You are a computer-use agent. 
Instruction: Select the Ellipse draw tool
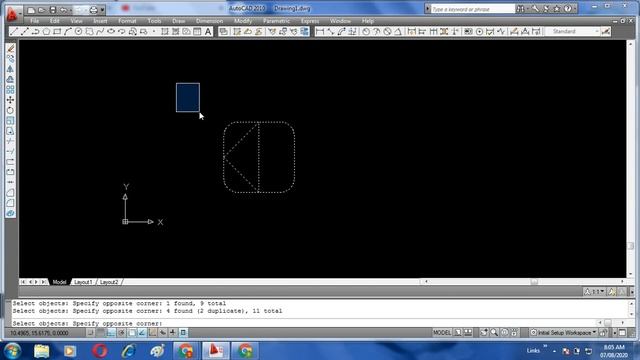(x=111, y=31)
